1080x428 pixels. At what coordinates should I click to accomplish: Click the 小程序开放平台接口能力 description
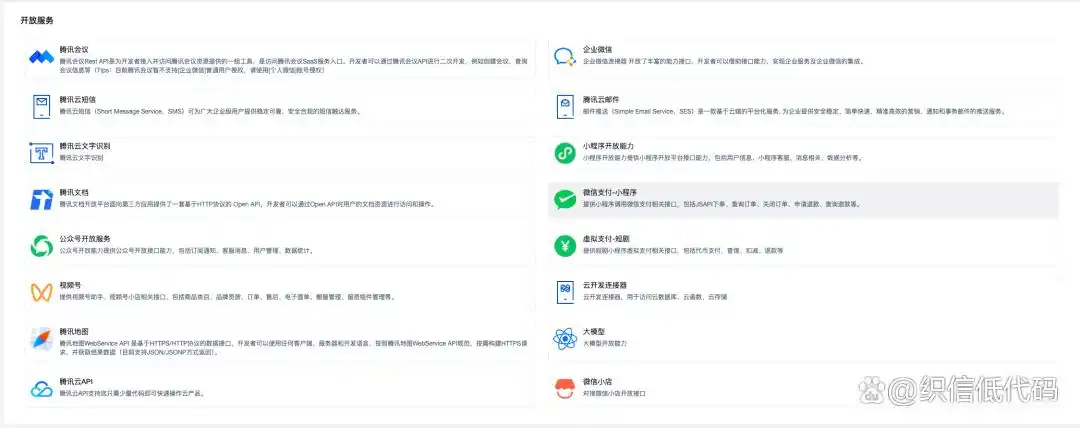pyautogui.click(x=723, y=158)
